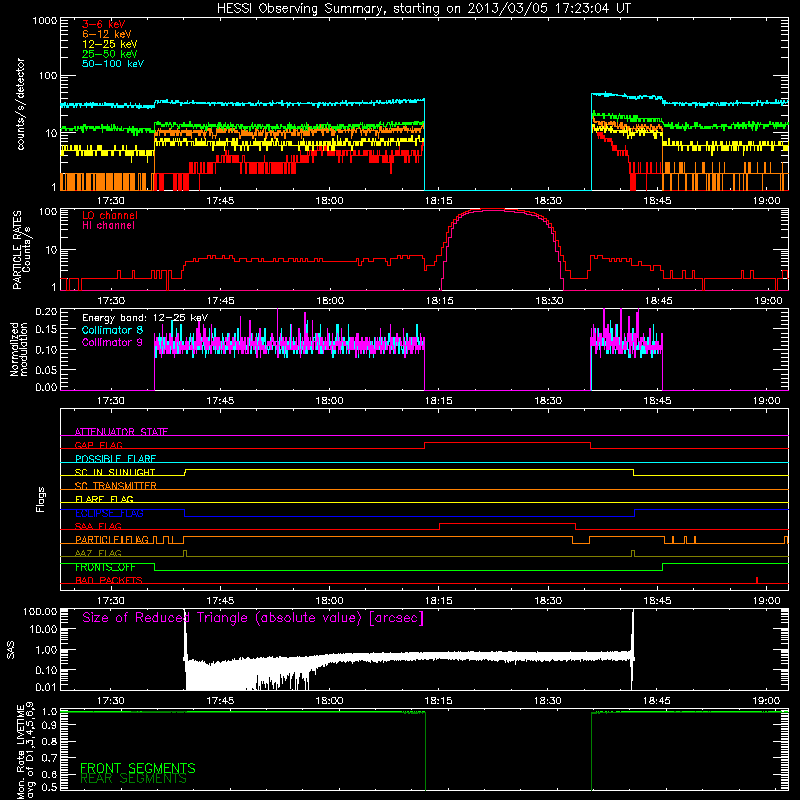Click the SC_TRANSMITTER flag label
Image resolution: width=800 pixels, height=800 pixels.
(116, 486)
